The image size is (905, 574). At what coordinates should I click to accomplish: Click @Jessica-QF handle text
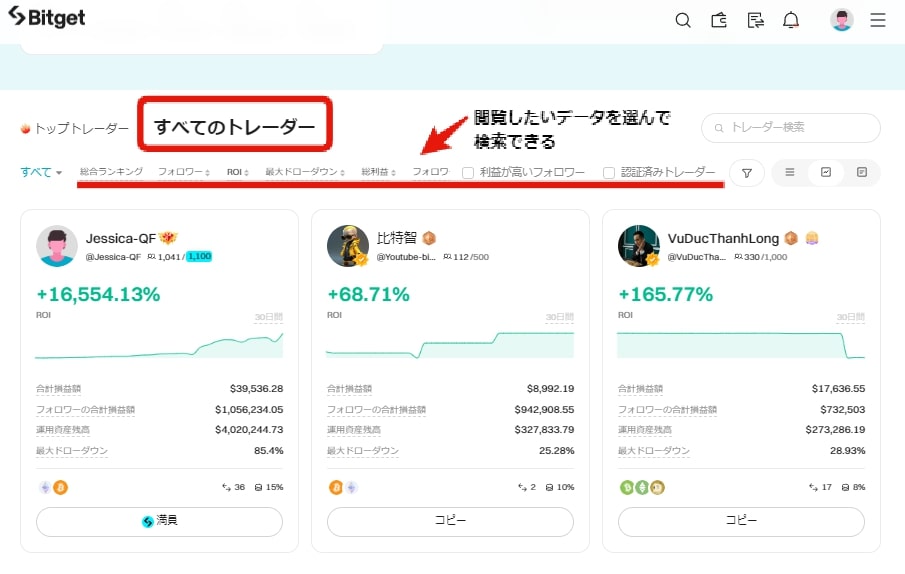point(113,257)
